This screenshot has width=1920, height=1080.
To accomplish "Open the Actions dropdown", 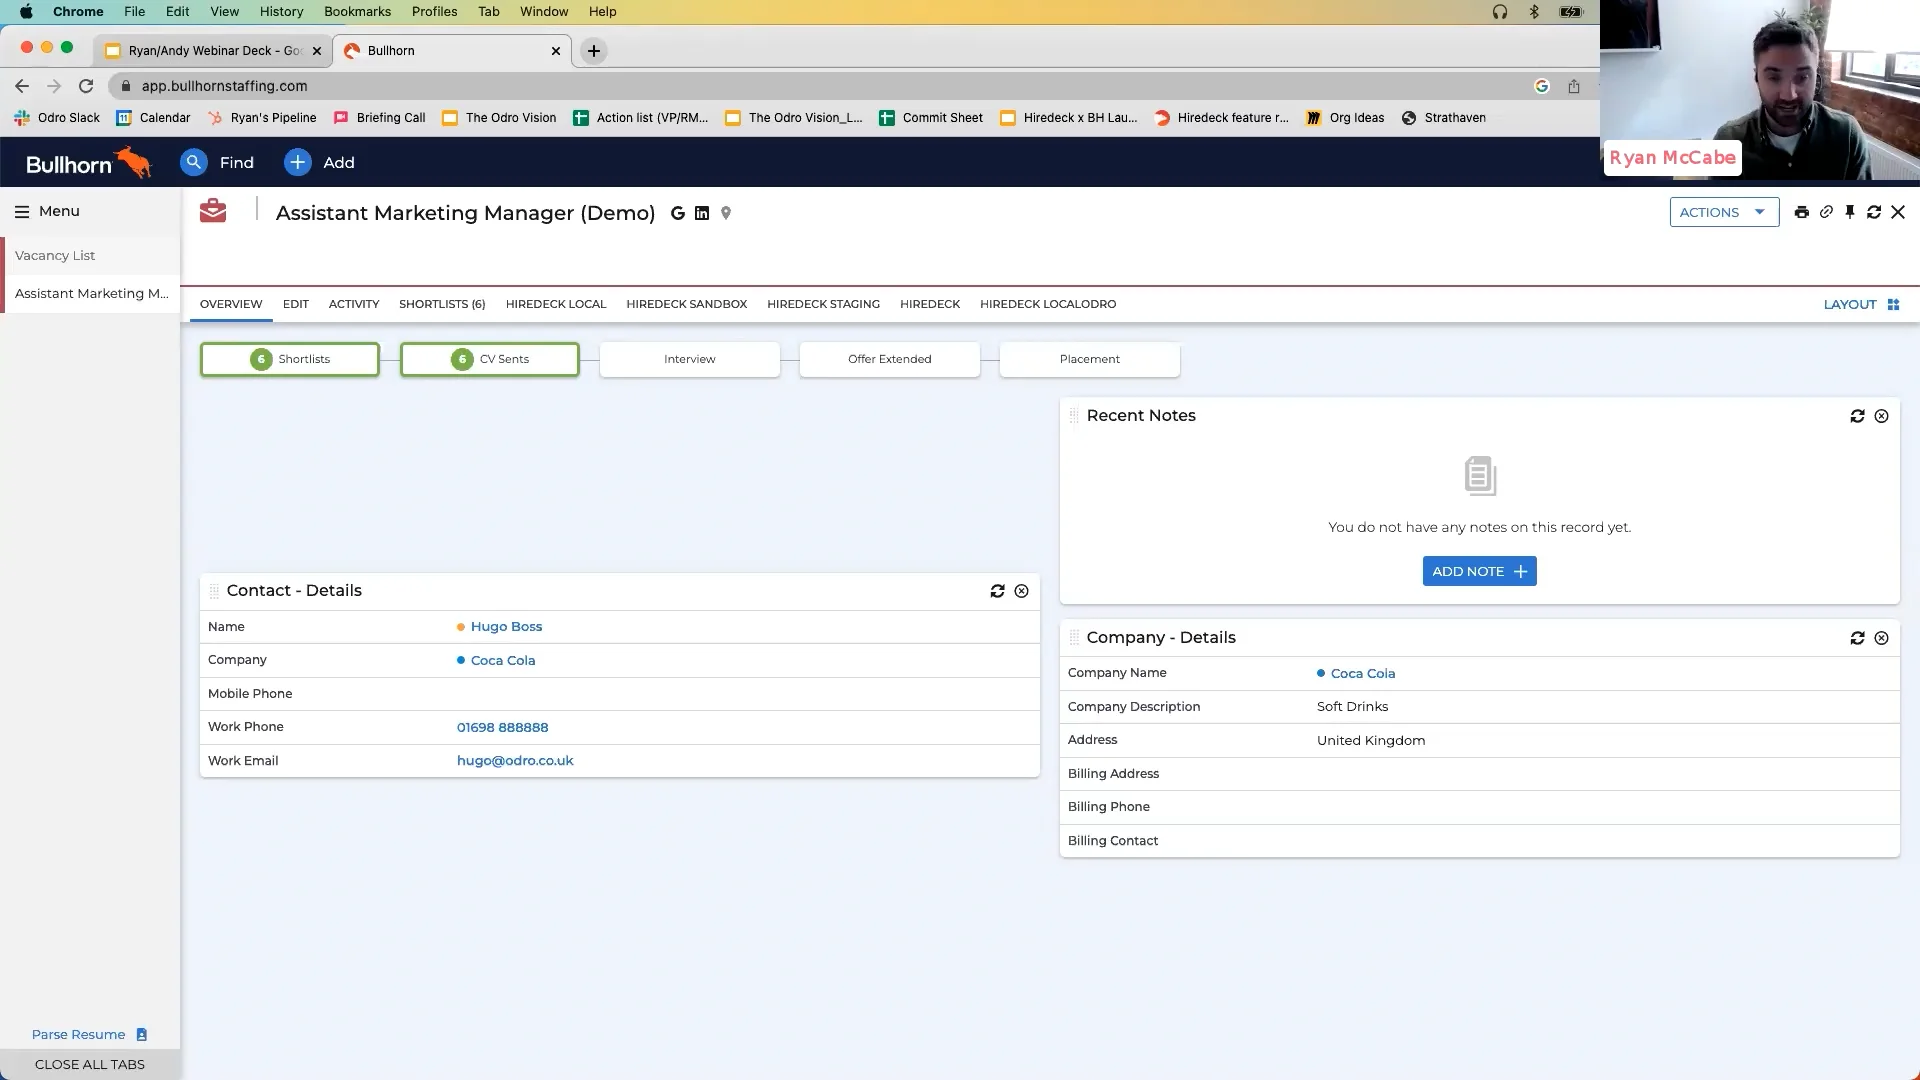I will [x=1724, y=212].
